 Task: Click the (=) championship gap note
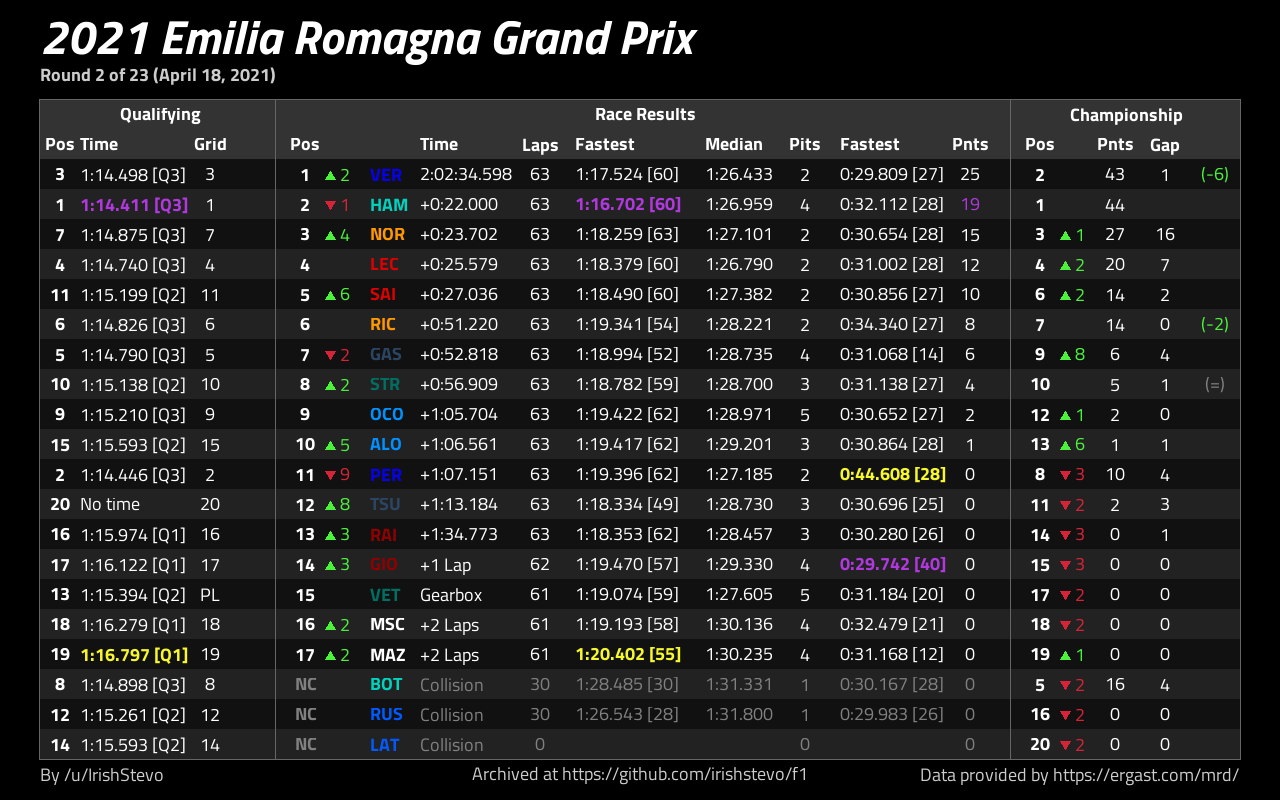pos(1214,385)
